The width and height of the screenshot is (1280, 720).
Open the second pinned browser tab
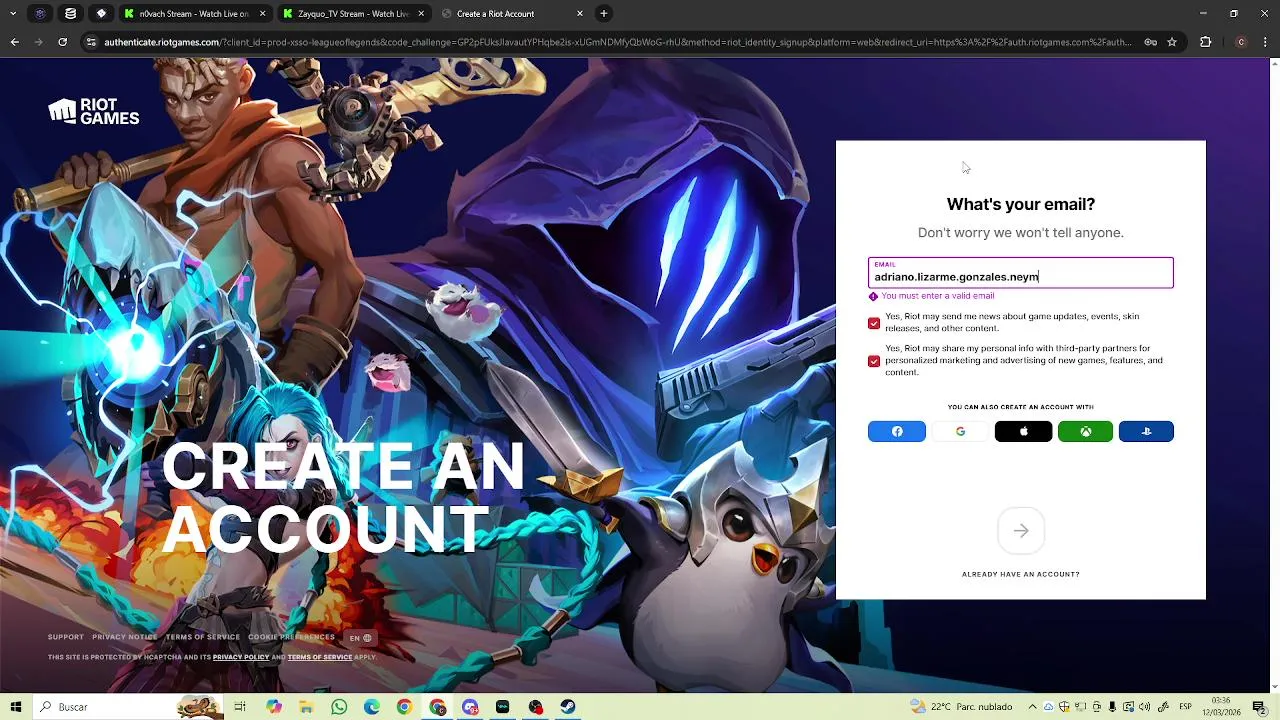(71, 13)
